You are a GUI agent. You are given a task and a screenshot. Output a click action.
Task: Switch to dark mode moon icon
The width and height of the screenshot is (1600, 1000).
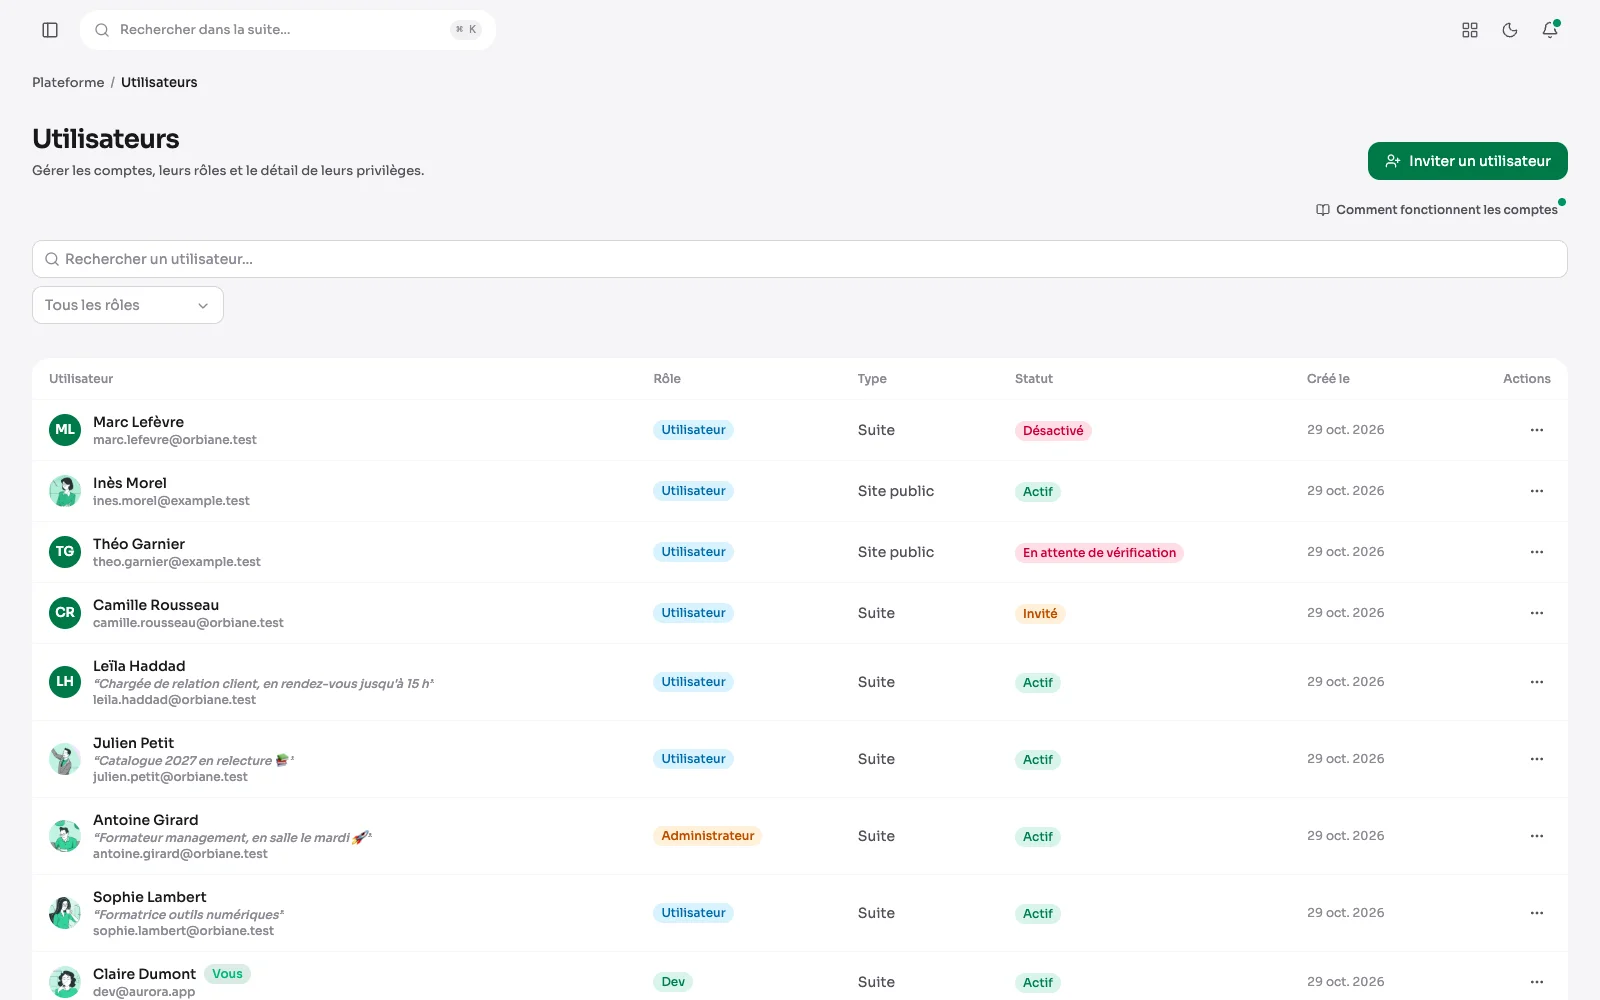pyautogui.click(x=1510, y=30)
